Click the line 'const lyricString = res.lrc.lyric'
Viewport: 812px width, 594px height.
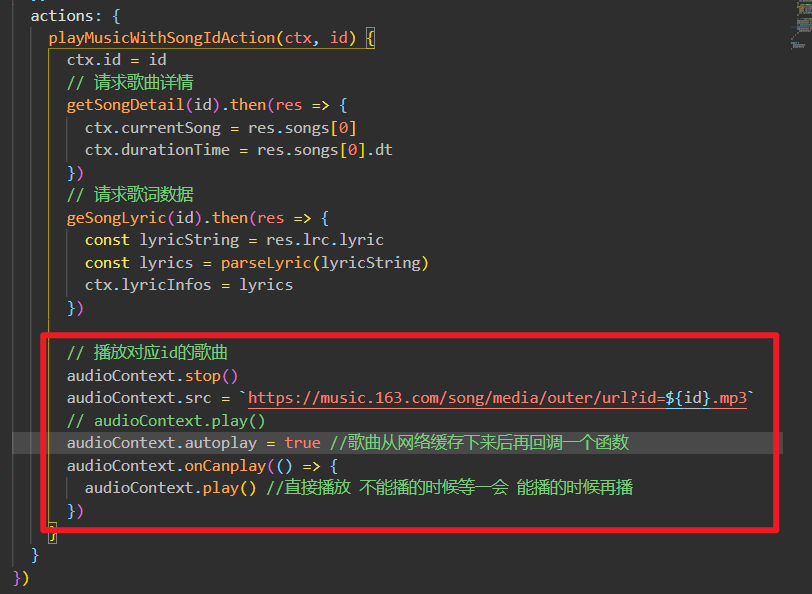(x=234, y=240)
